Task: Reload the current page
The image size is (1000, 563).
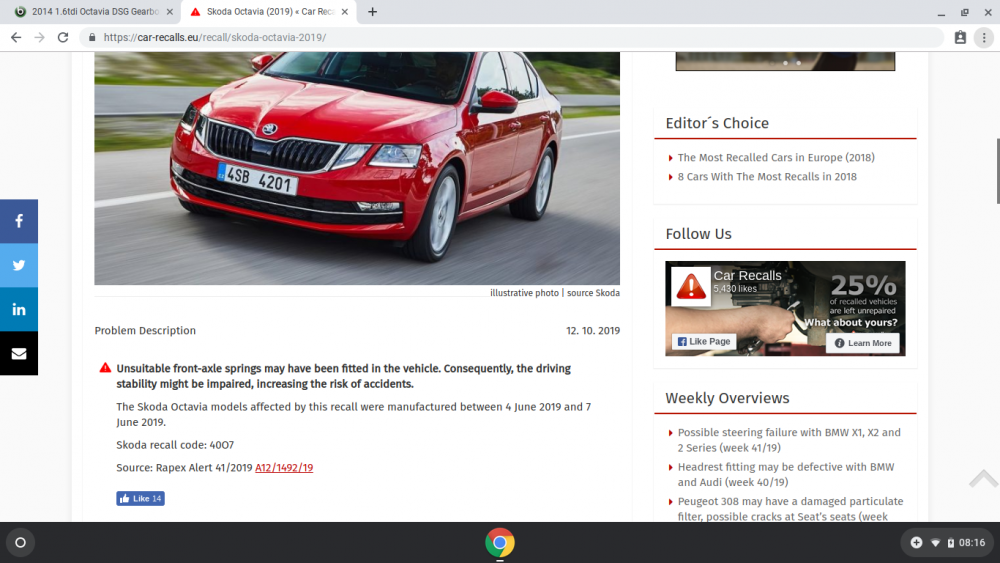Action: point(62,38)
